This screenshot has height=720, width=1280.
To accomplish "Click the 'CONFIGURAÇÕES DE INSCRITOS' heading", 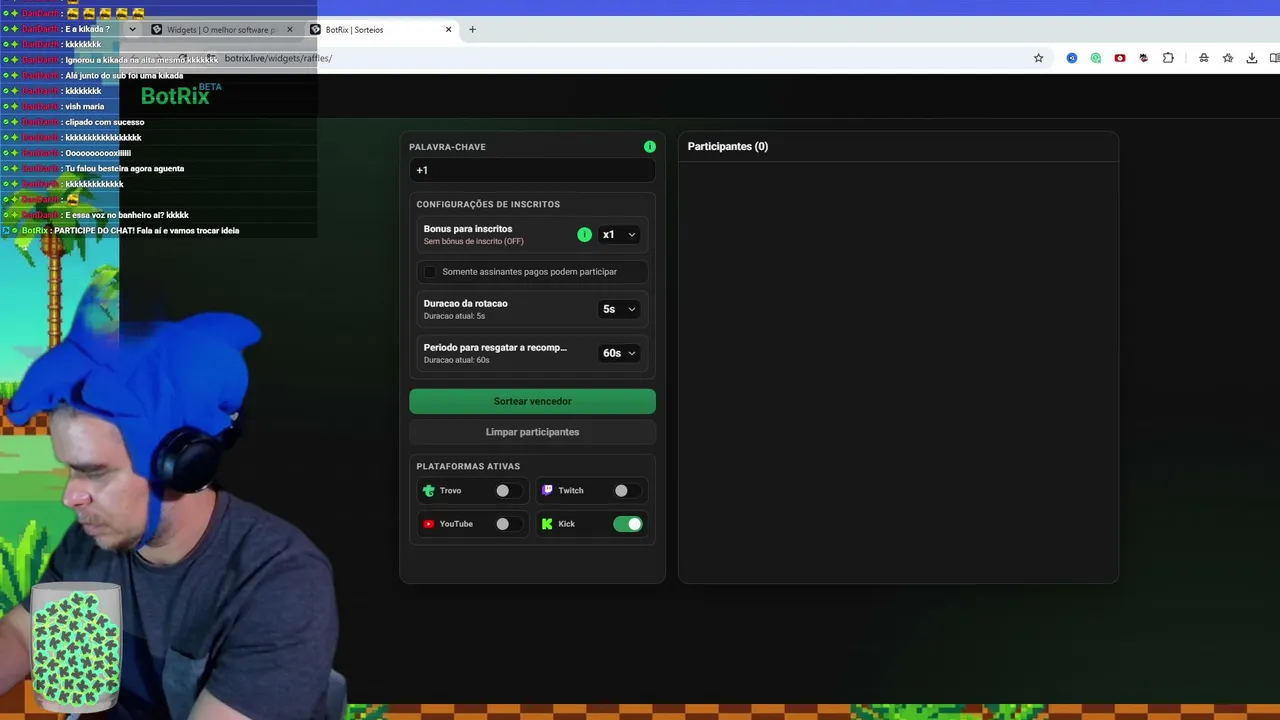I will (x=488, y=204).
